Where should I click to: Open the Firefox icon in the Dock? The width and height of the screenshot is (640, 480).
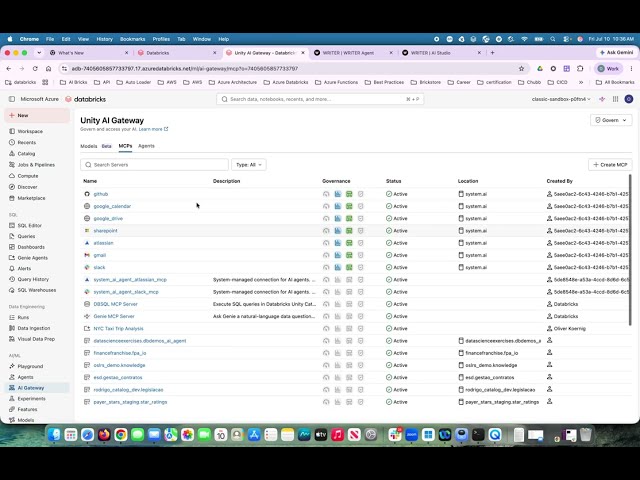point(104,435)
